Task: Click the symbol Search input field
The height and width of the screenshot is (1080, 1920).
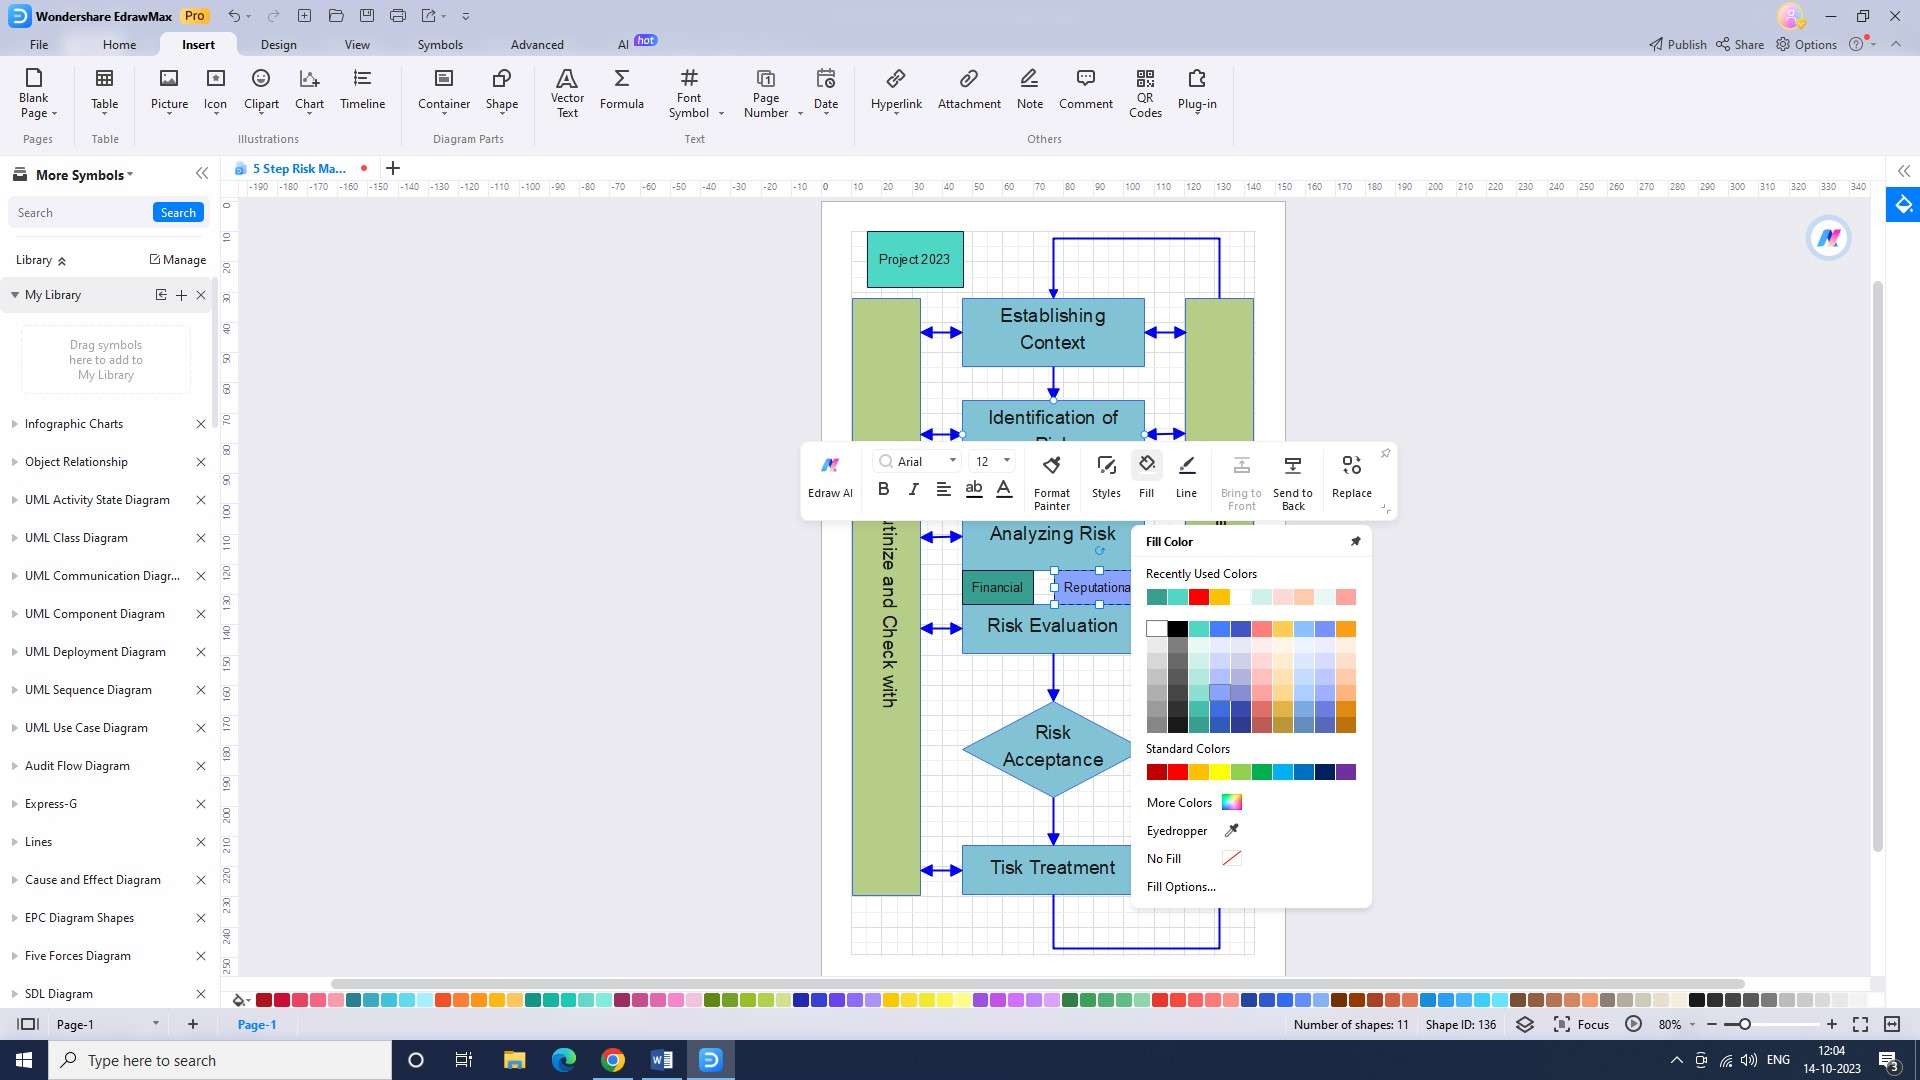Action: (x=80, y=213)
